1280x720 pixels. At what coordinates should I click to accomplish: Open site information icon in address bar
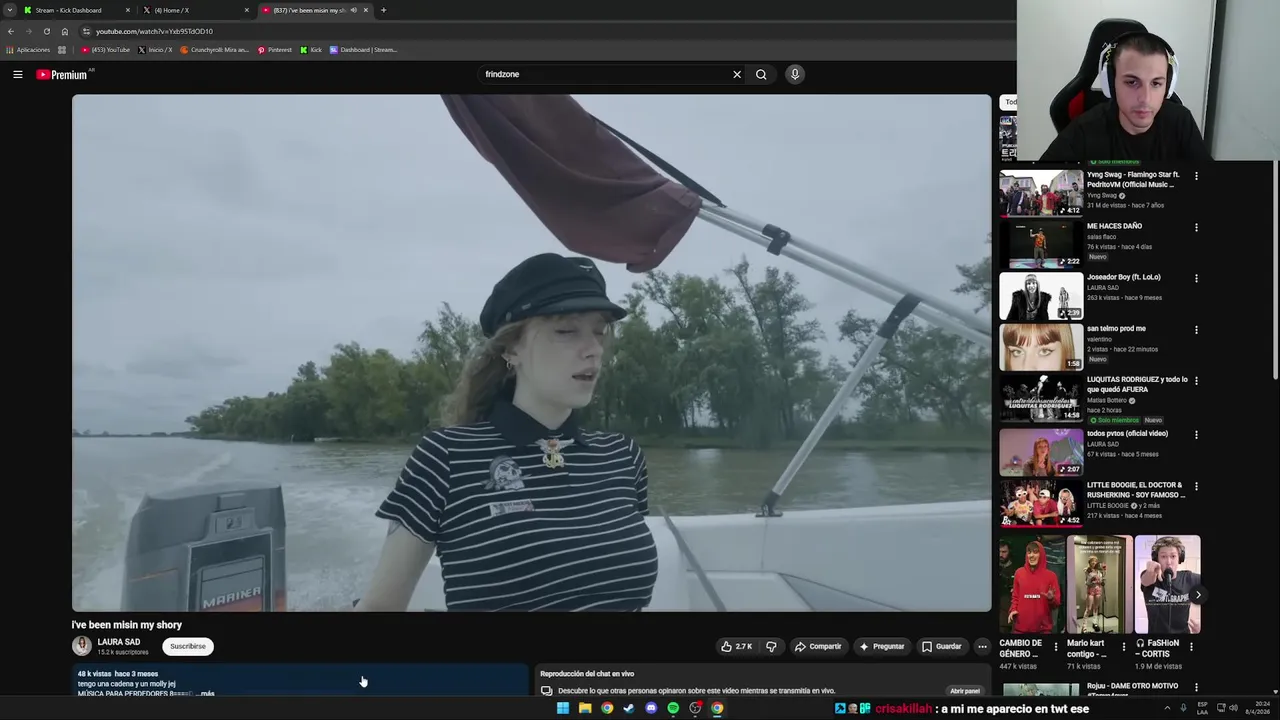tap(86, 31)
